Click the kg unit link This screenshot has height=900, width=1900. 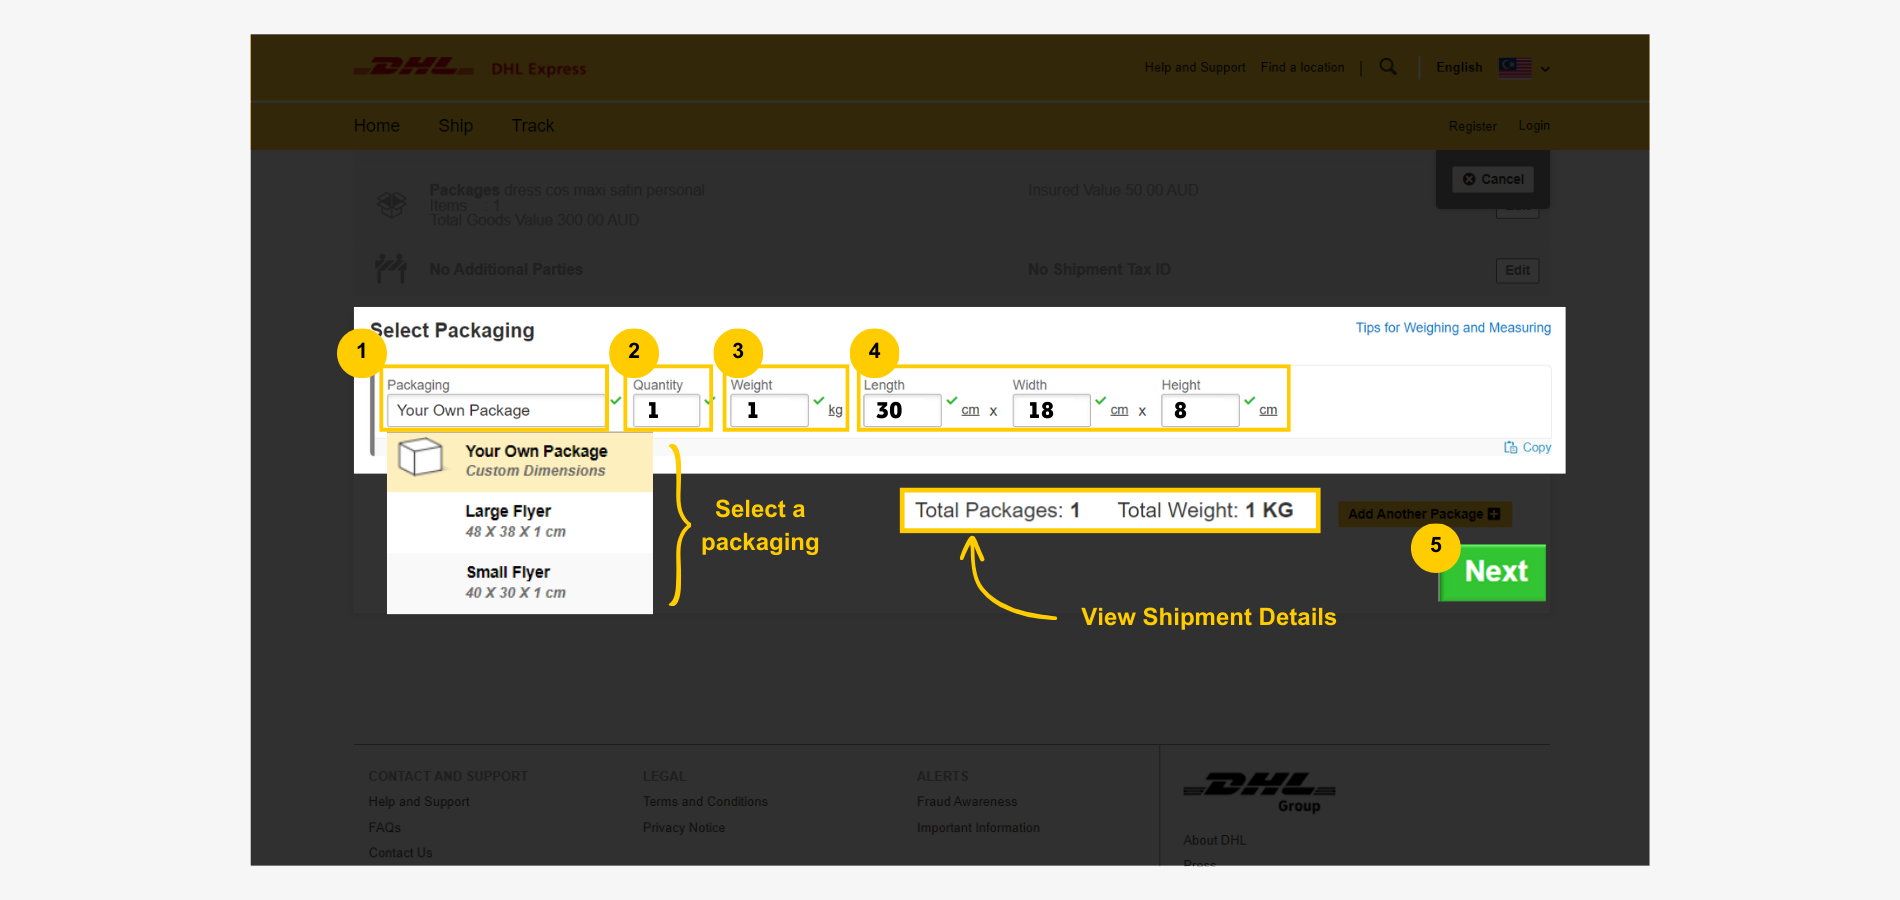click(x=835, y=410)
